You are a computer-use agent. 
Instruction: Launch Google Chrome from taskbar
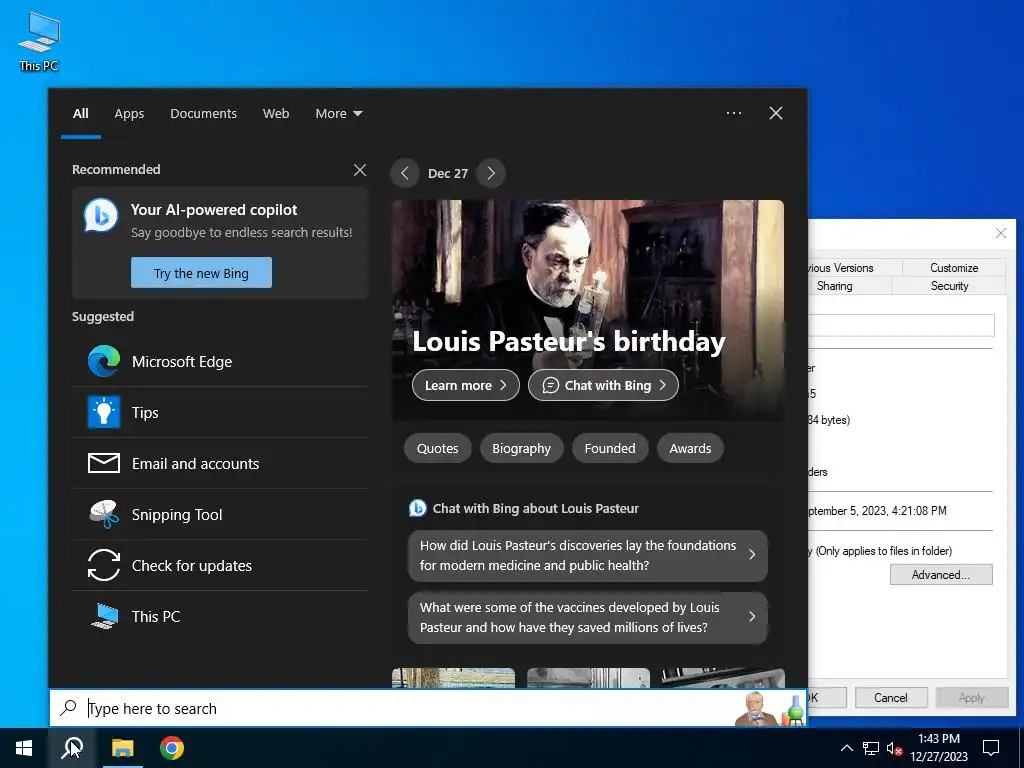point(172,748)
